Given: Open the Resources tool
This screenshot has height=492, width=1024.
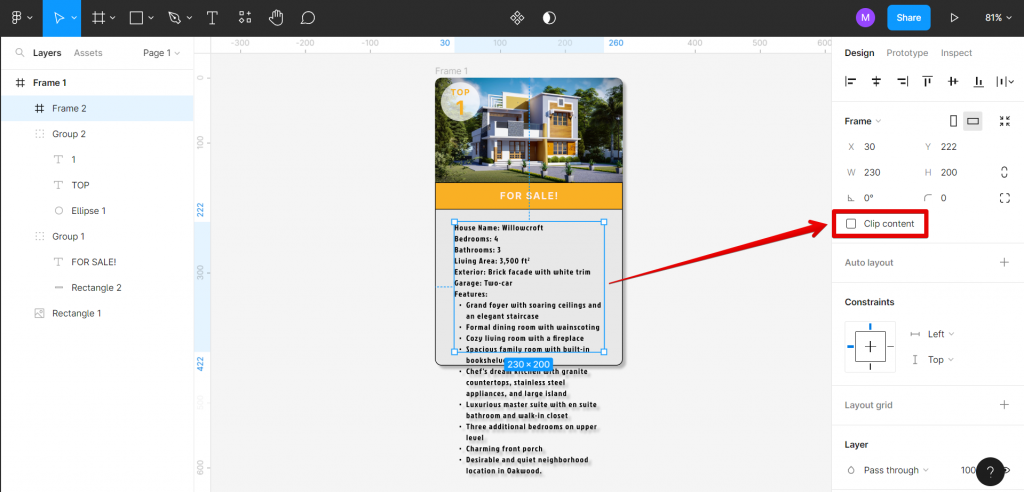Looking at the screenshot, I should 245,18.
